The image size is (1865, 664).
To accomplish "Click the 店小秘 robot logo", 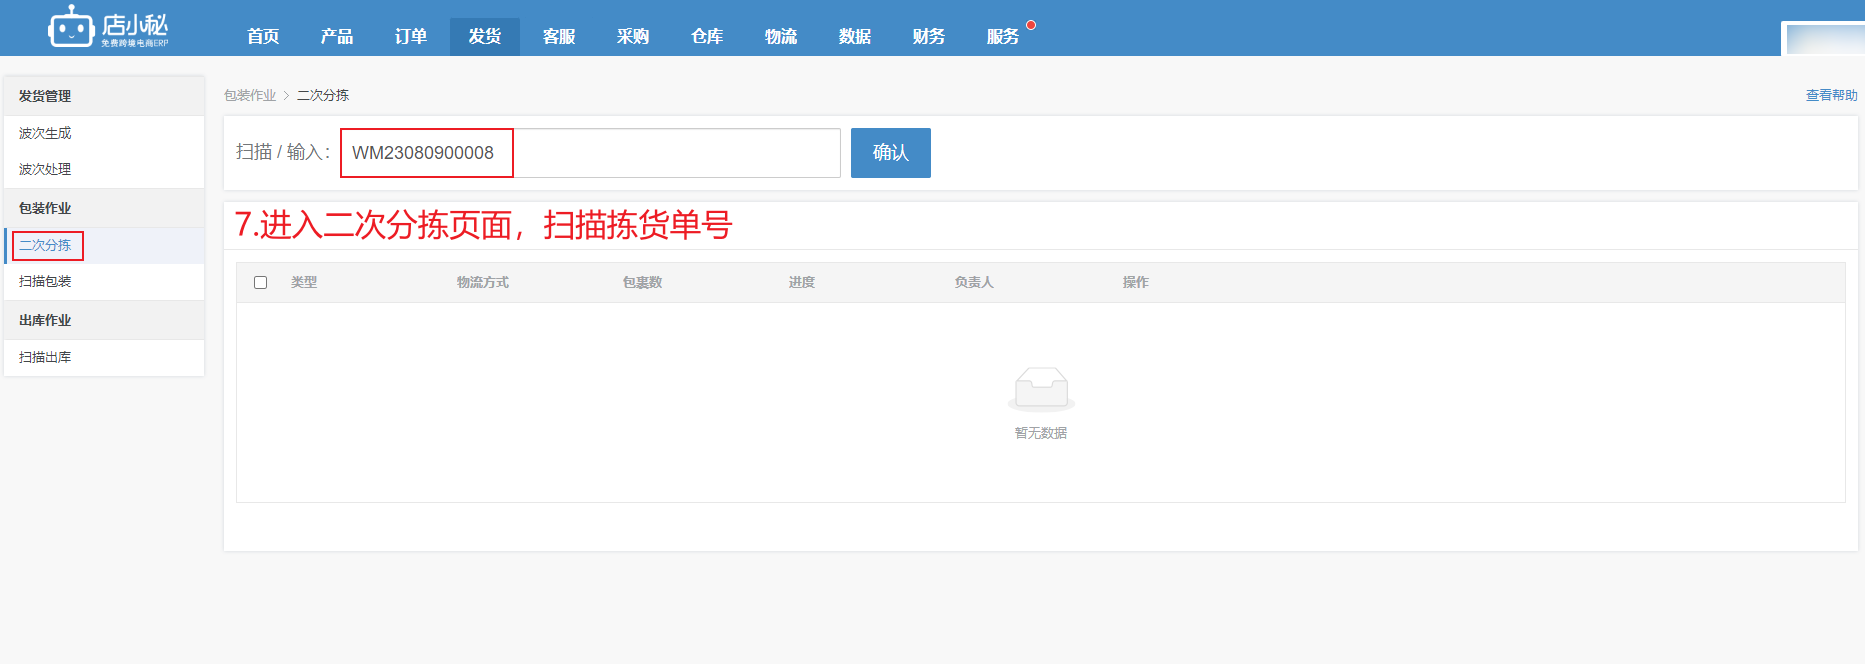I will pos(108,27).
